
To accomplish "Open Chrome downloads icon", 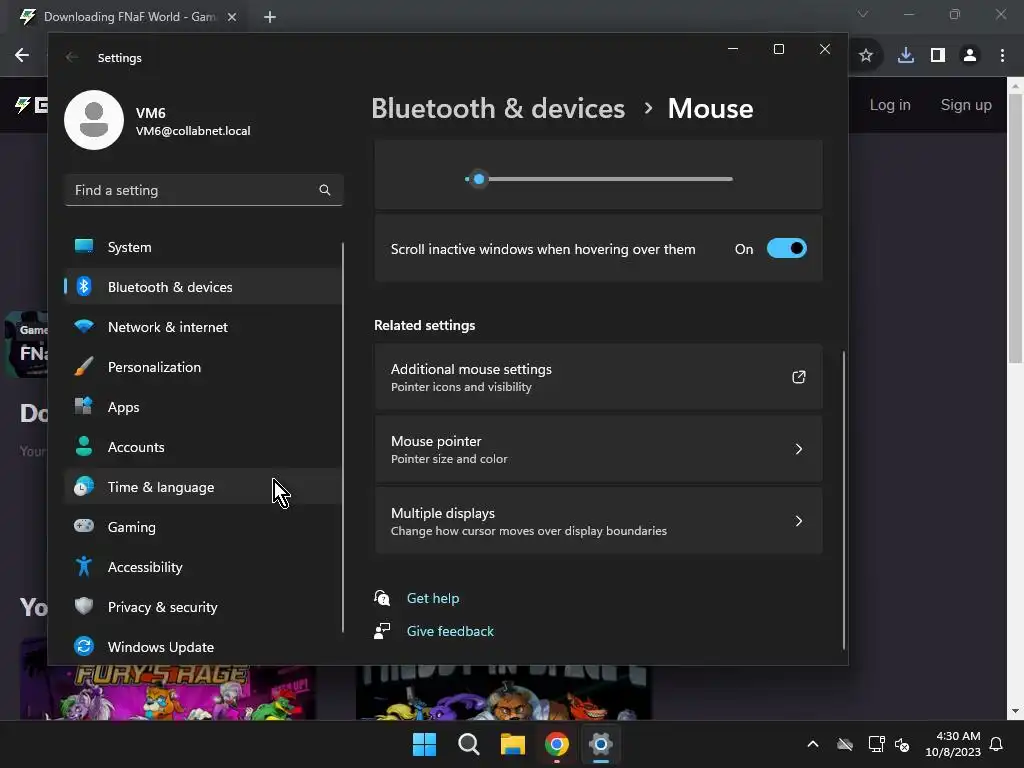I will point(905,56).
